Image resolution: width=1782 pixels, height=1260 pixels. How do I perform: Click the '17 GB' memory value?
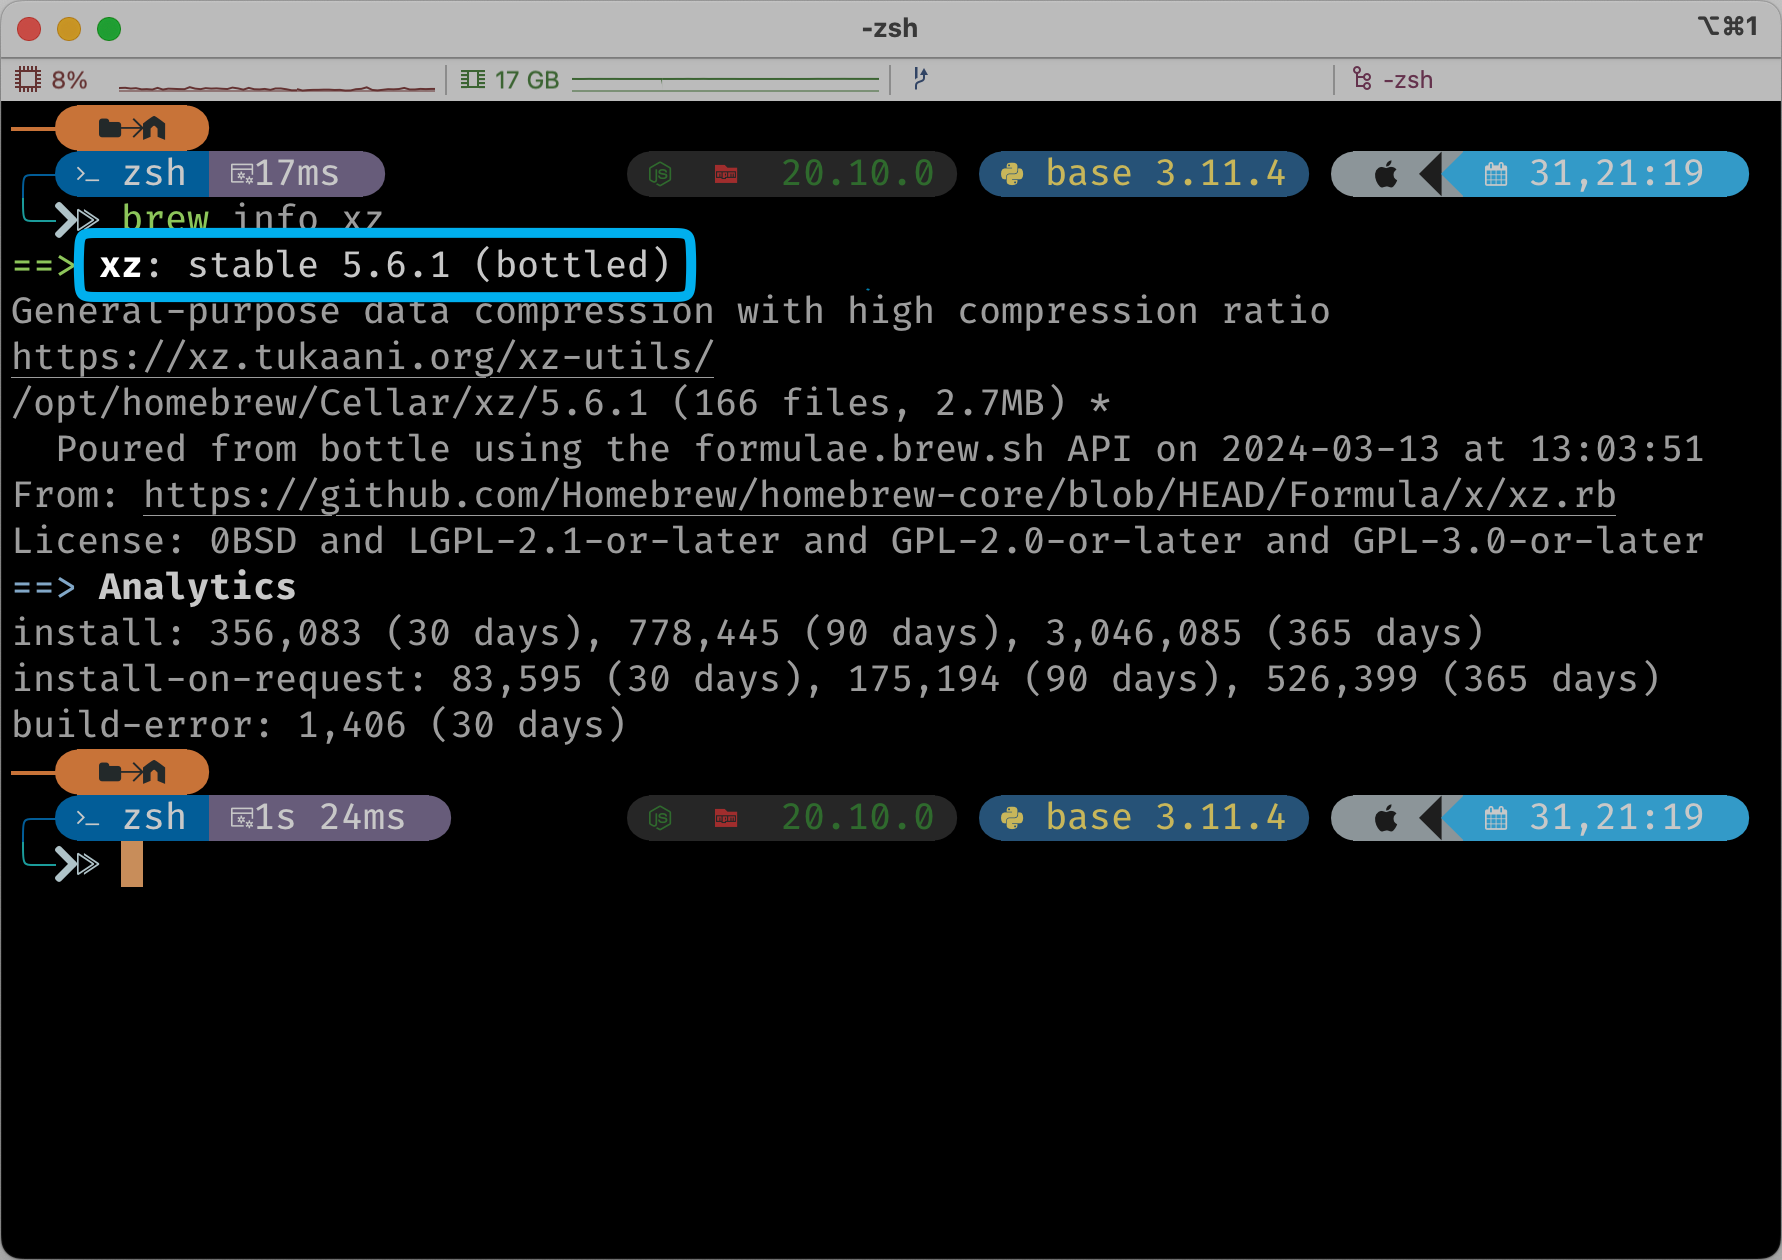(527, 80)
